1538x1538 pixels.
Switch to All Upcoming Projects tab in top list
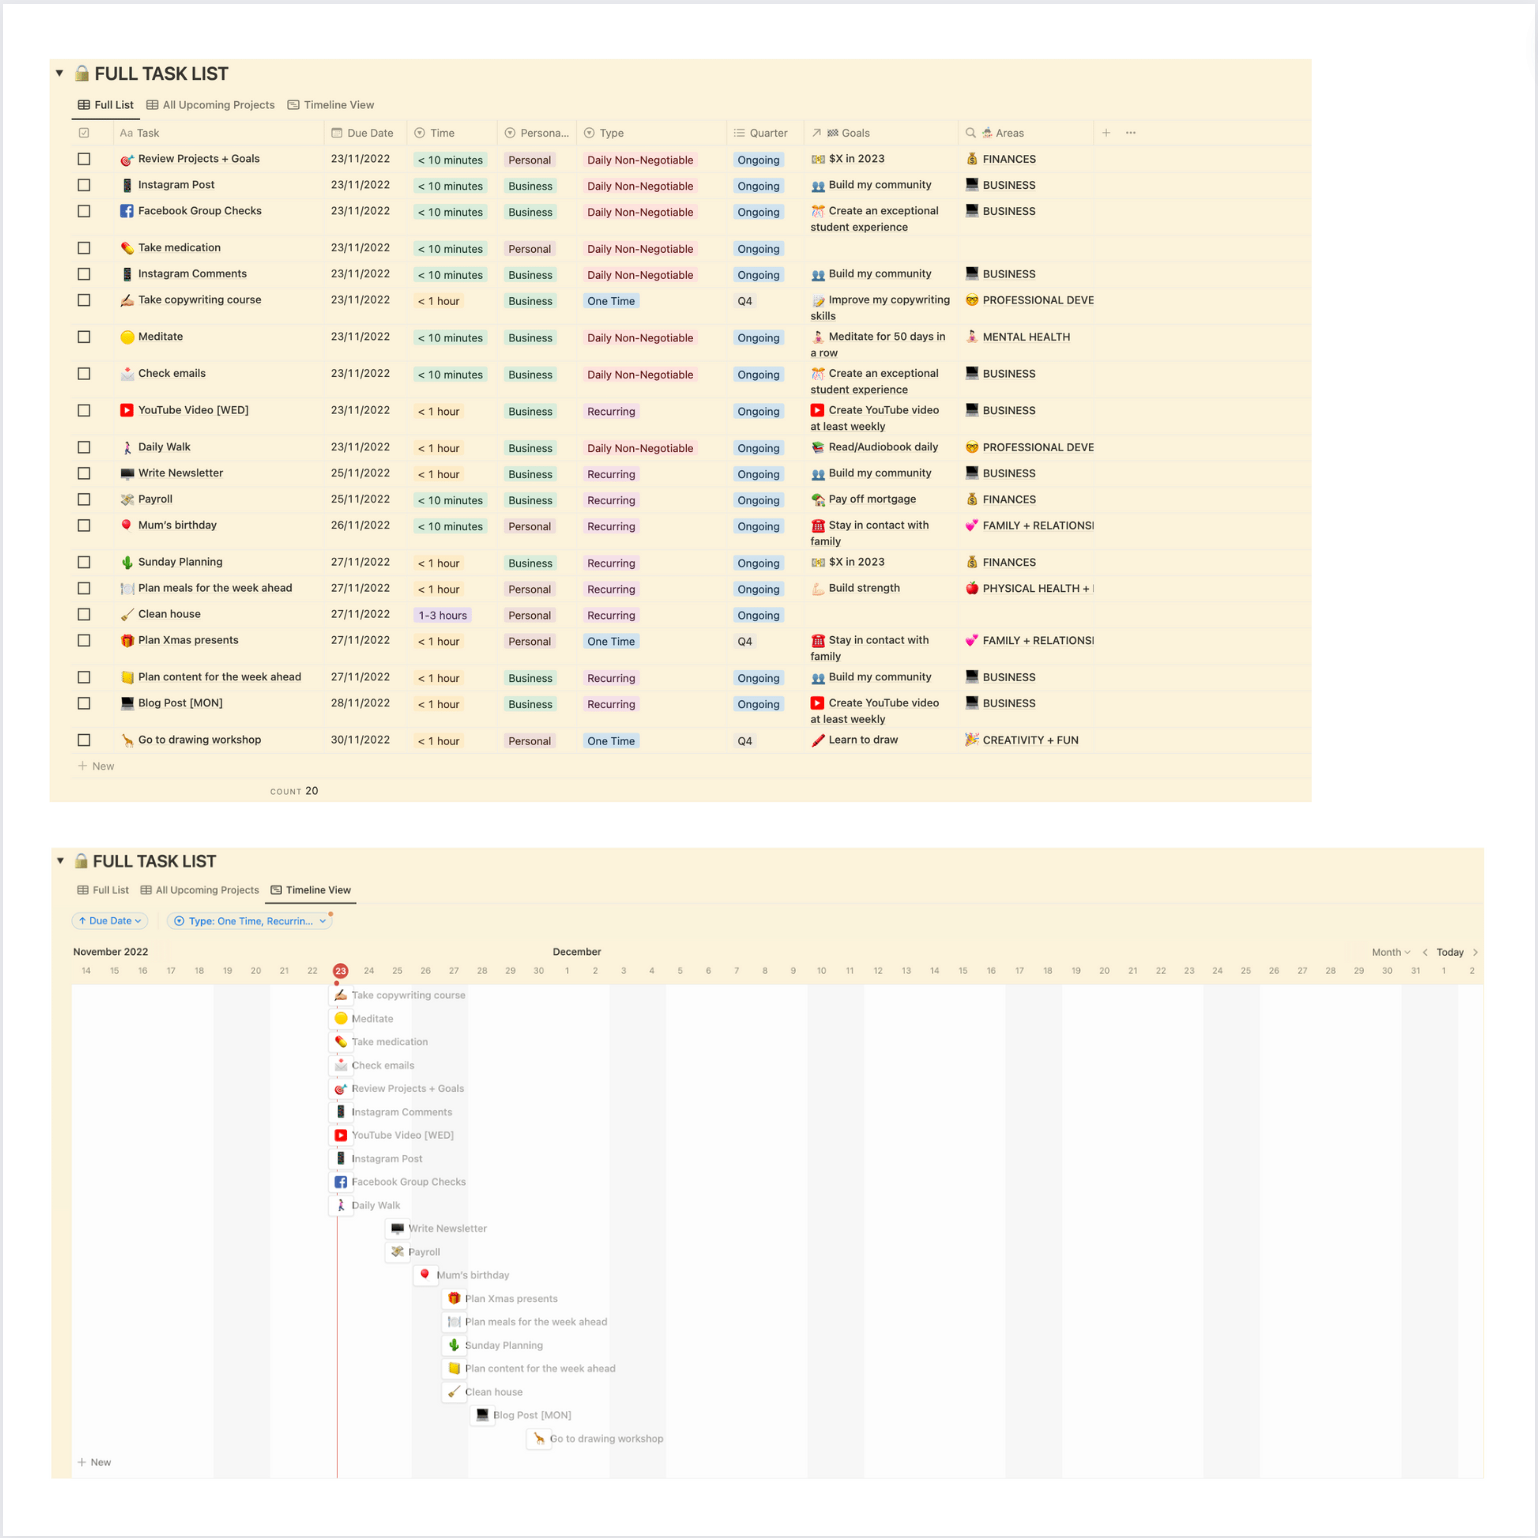211,105
